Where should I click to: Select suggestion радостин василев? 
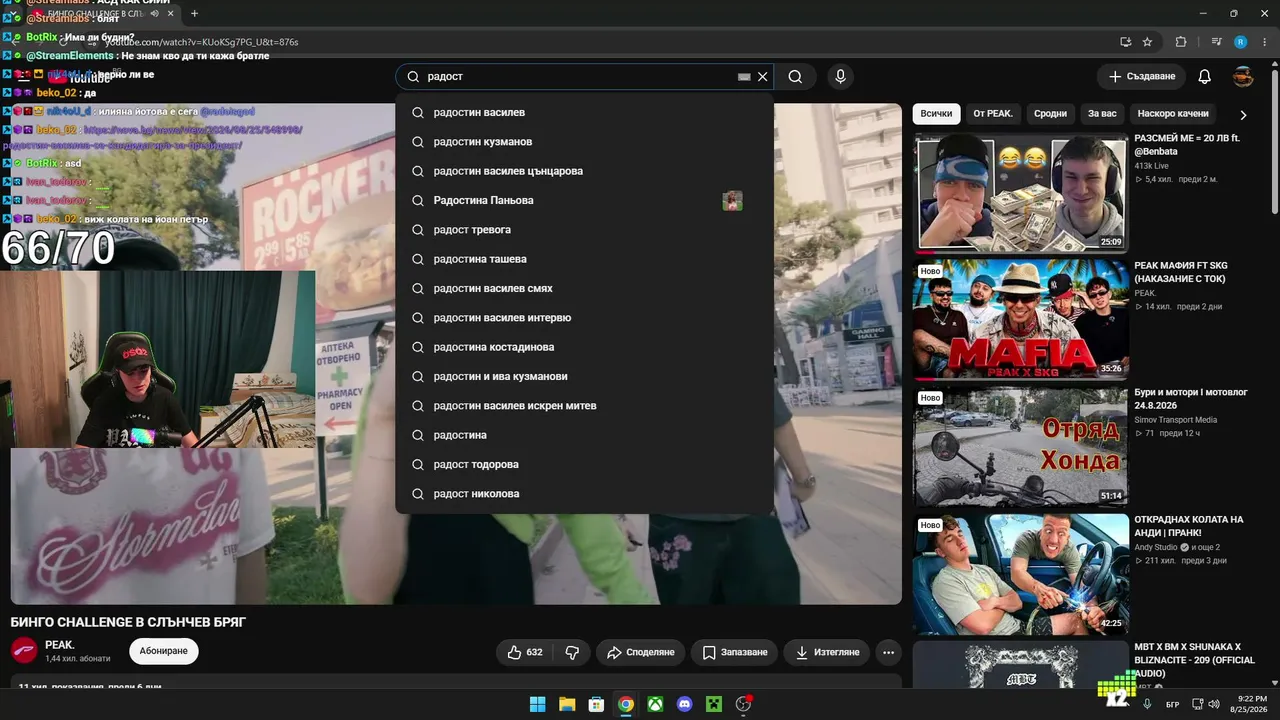(585, 113)
